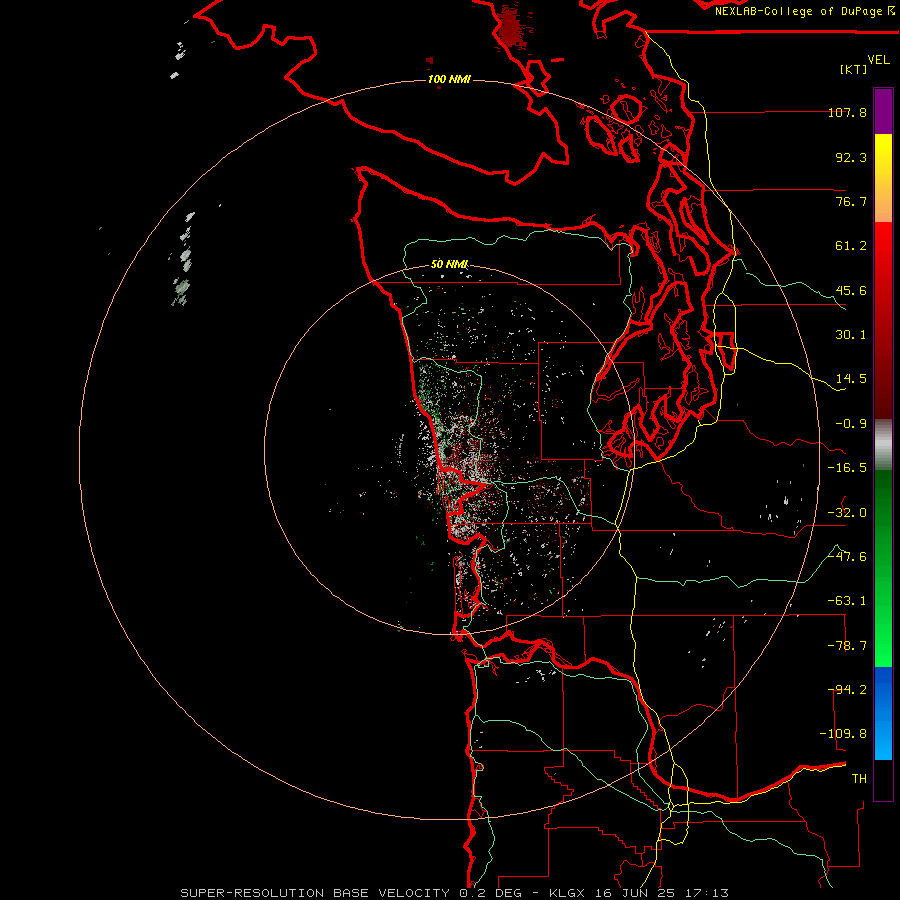Select the VEL legend title
The image size is (900, 900).
[878, 60]
